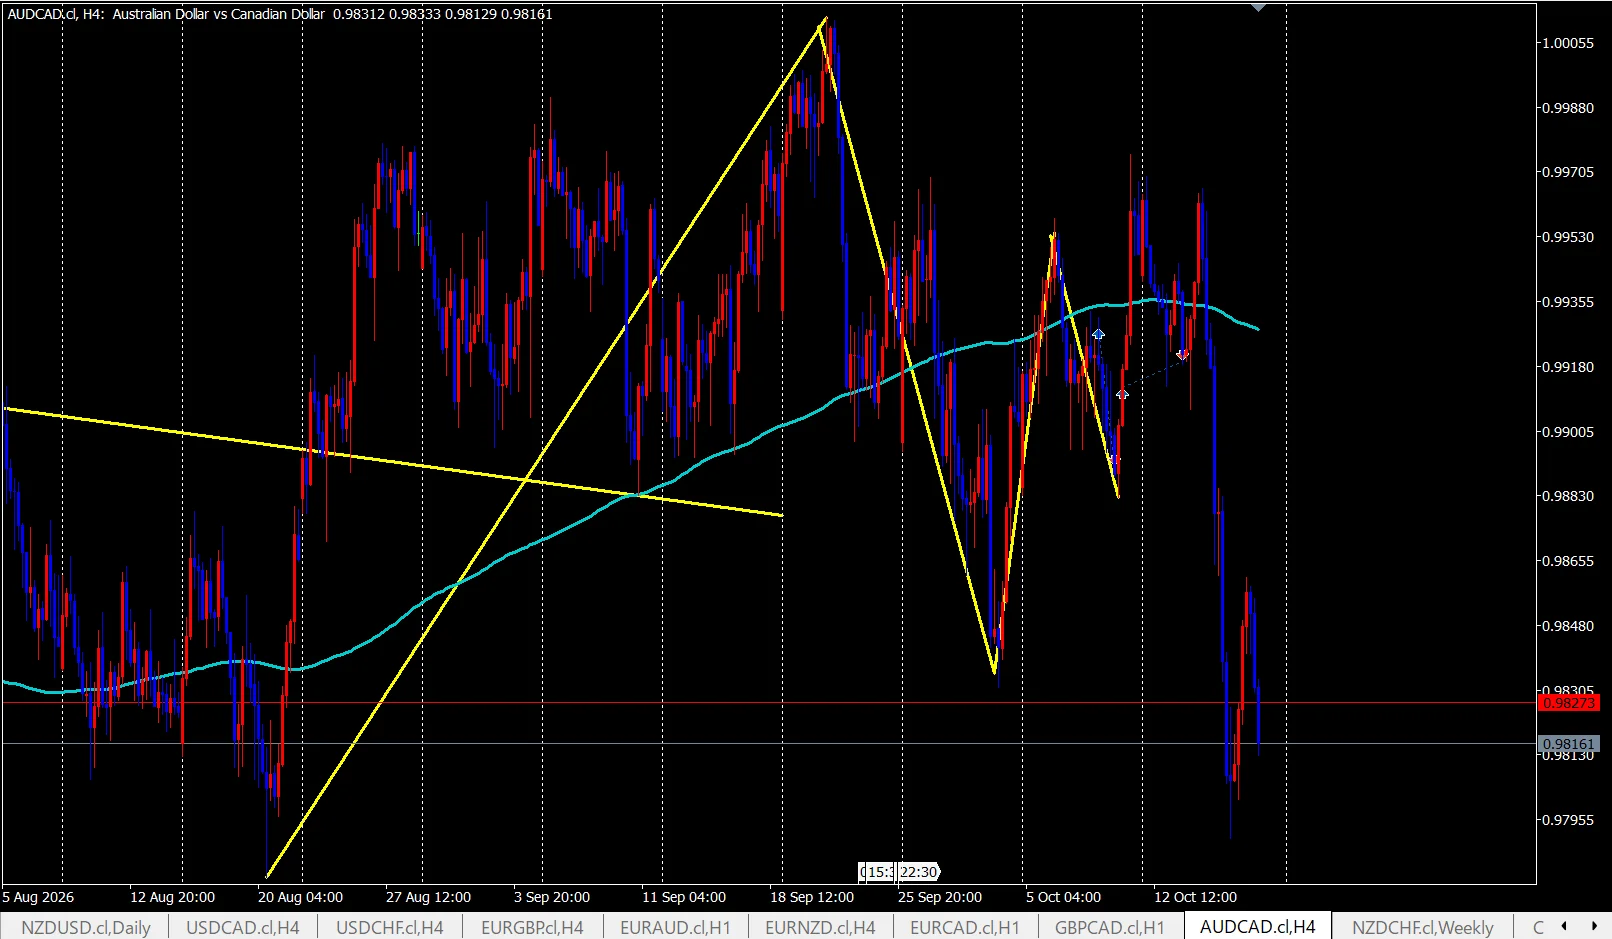The height and width of the screenshot is (939, 1612).
Task: Click the 0.99530 price scale value
Action: [1567, 237]
